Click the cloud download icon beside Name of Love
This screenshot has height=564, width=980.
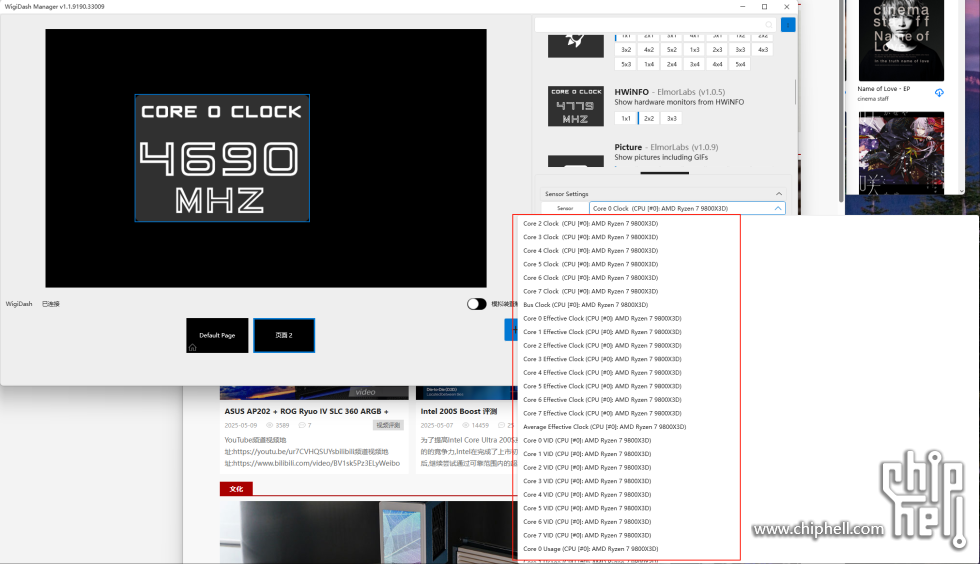coord(939,93)
